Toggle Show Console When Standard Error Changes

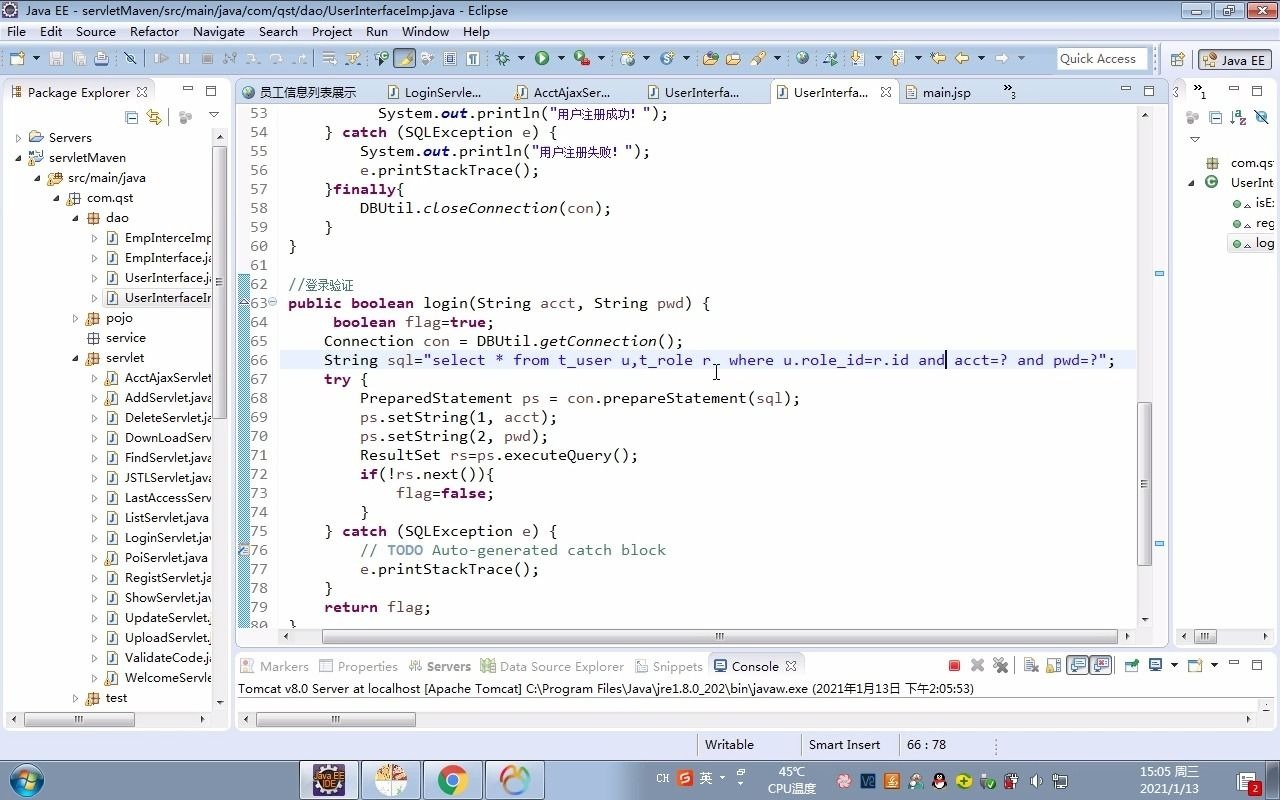pyautogui.click(x=1101, y=666)
